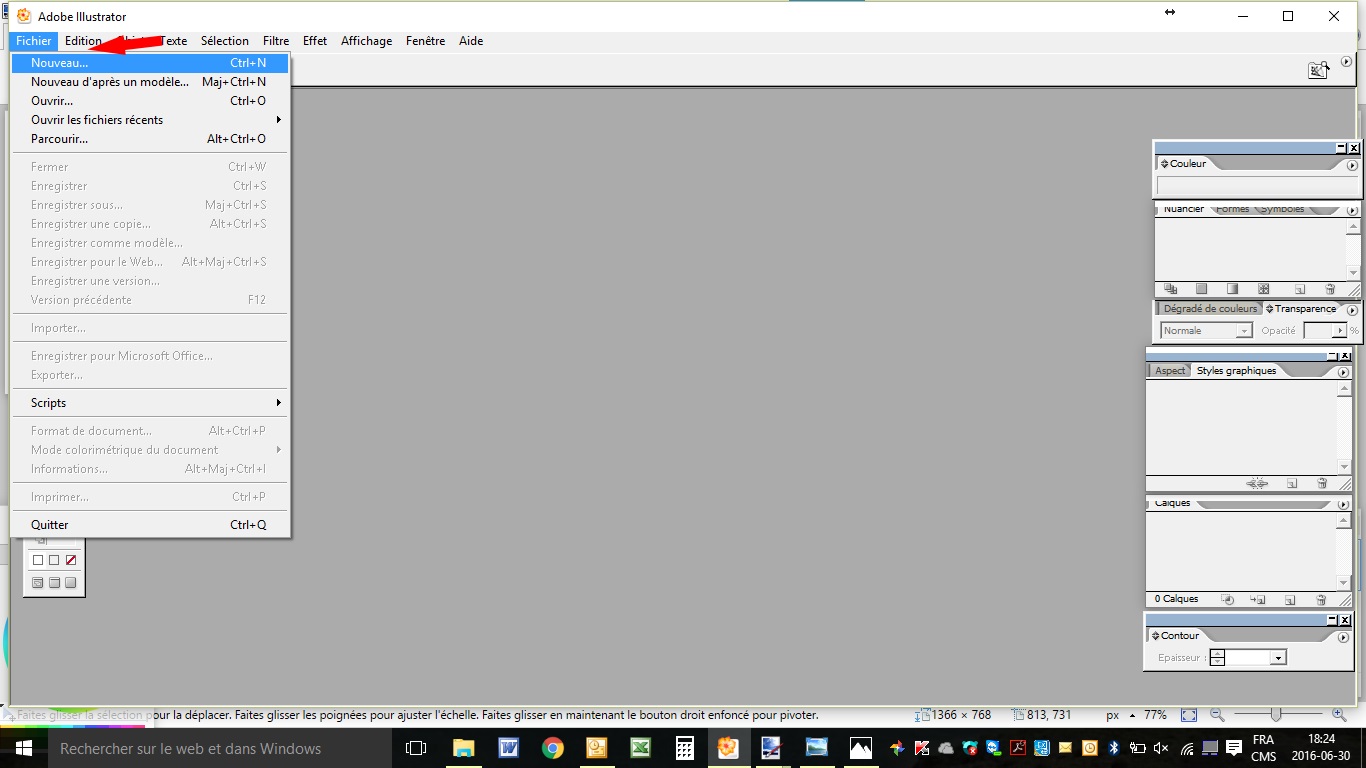The image size is (1366, 768).
Task: Open the Contour panel options menu
Action: 1344,636
